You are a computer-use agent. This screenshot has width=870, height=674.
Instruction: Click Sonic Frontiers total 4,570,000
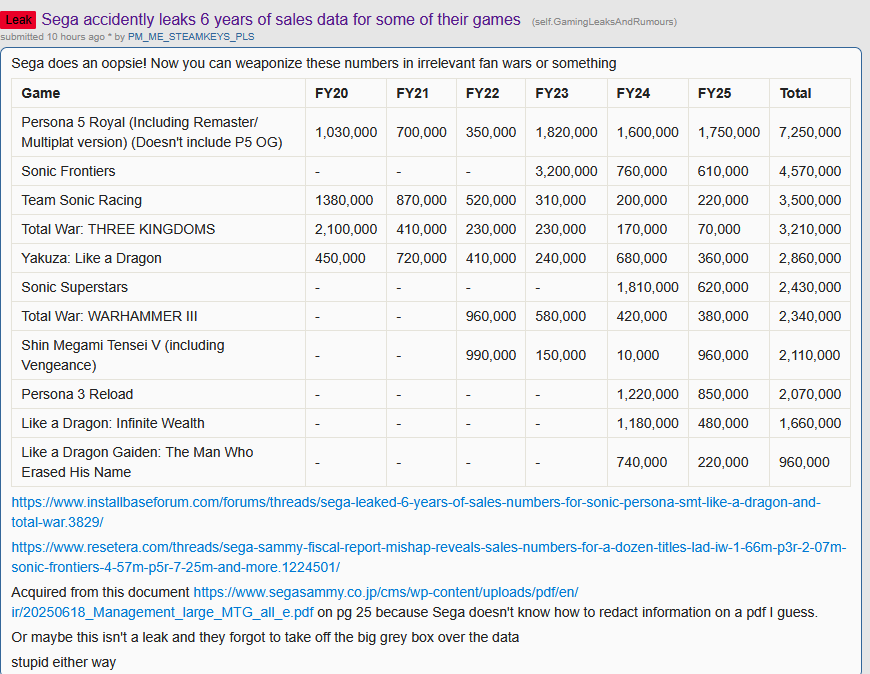(810, 171)
